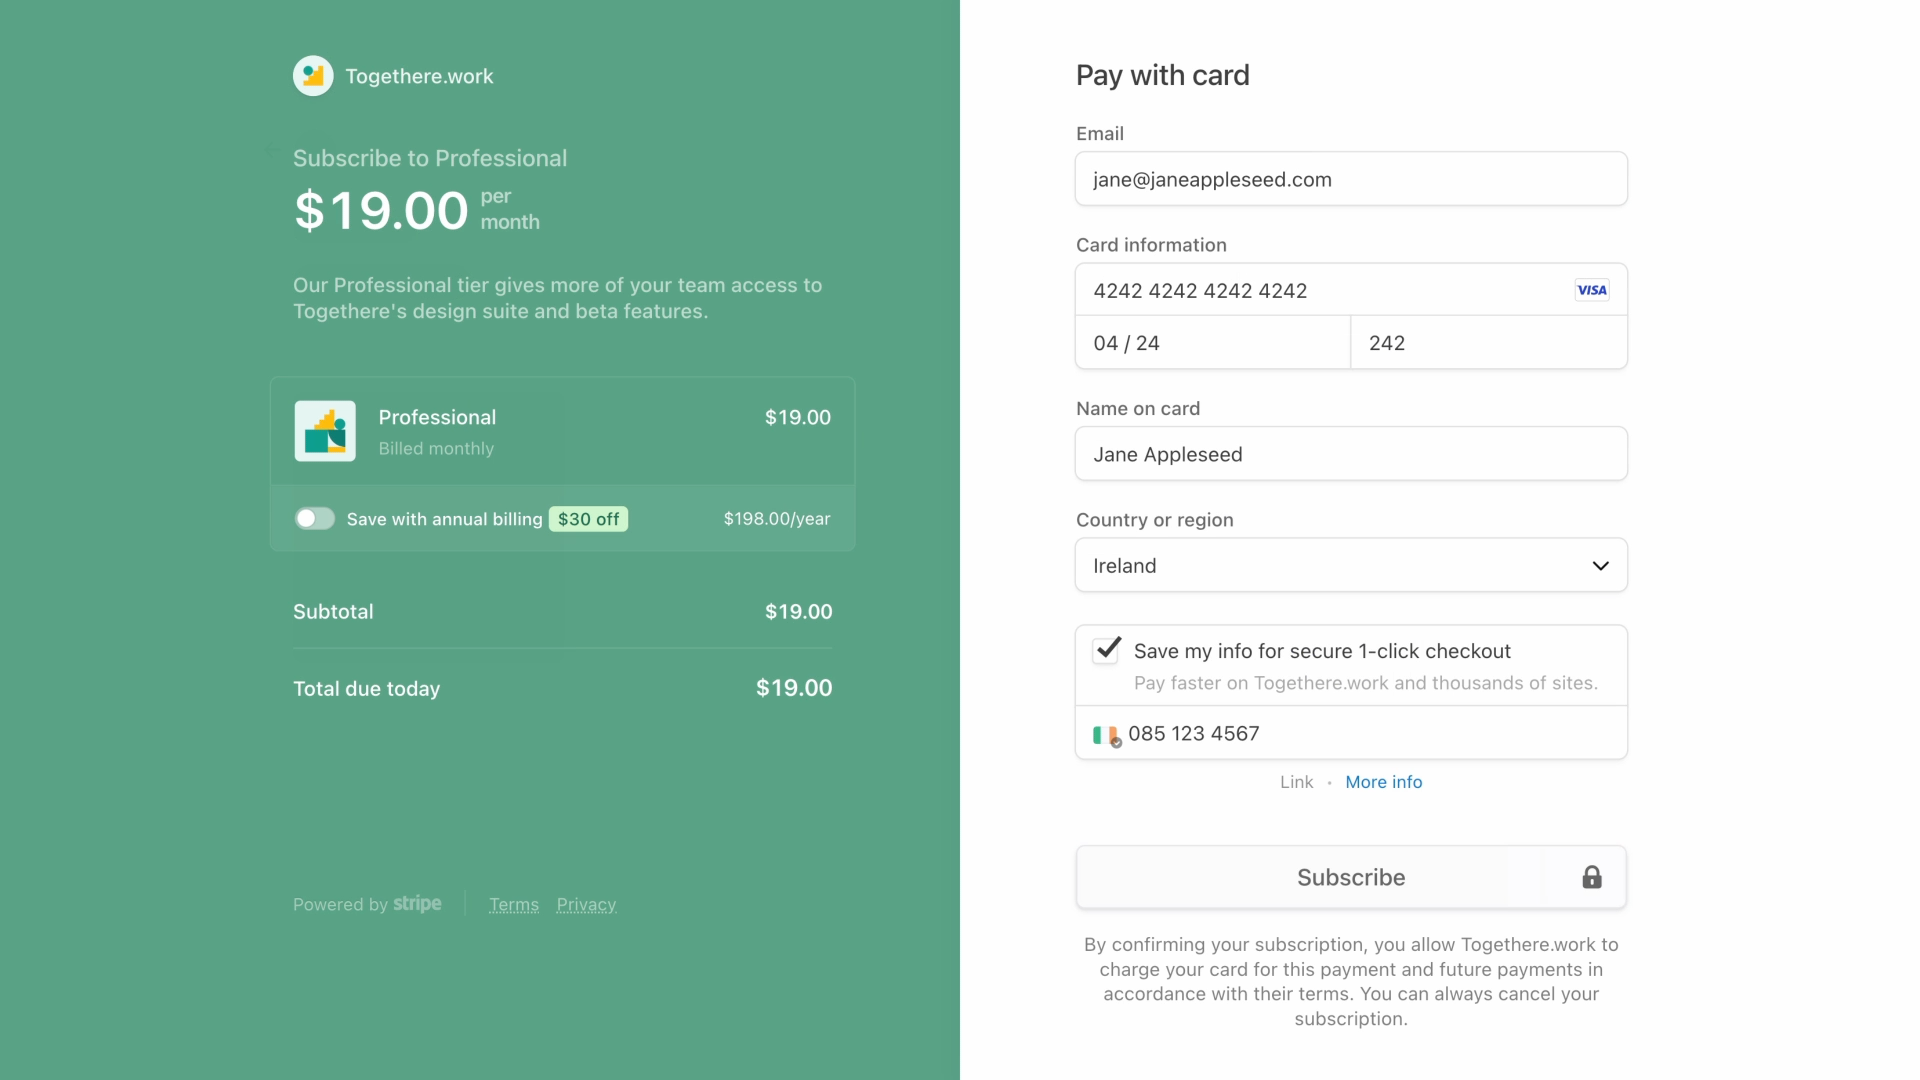Click the More info link
Screen dimensions: 1920x1080
(1383, 782)
